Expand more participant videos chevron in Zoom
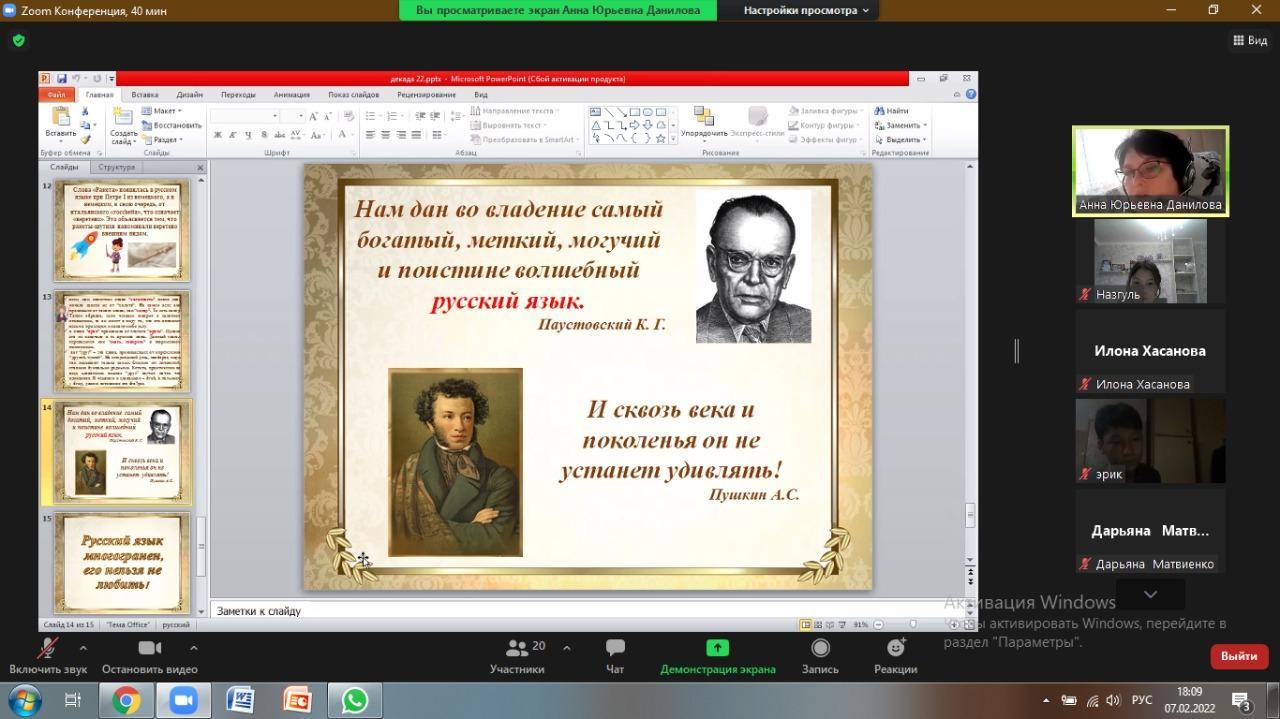1280x719 pixels. pos(1150,594)
